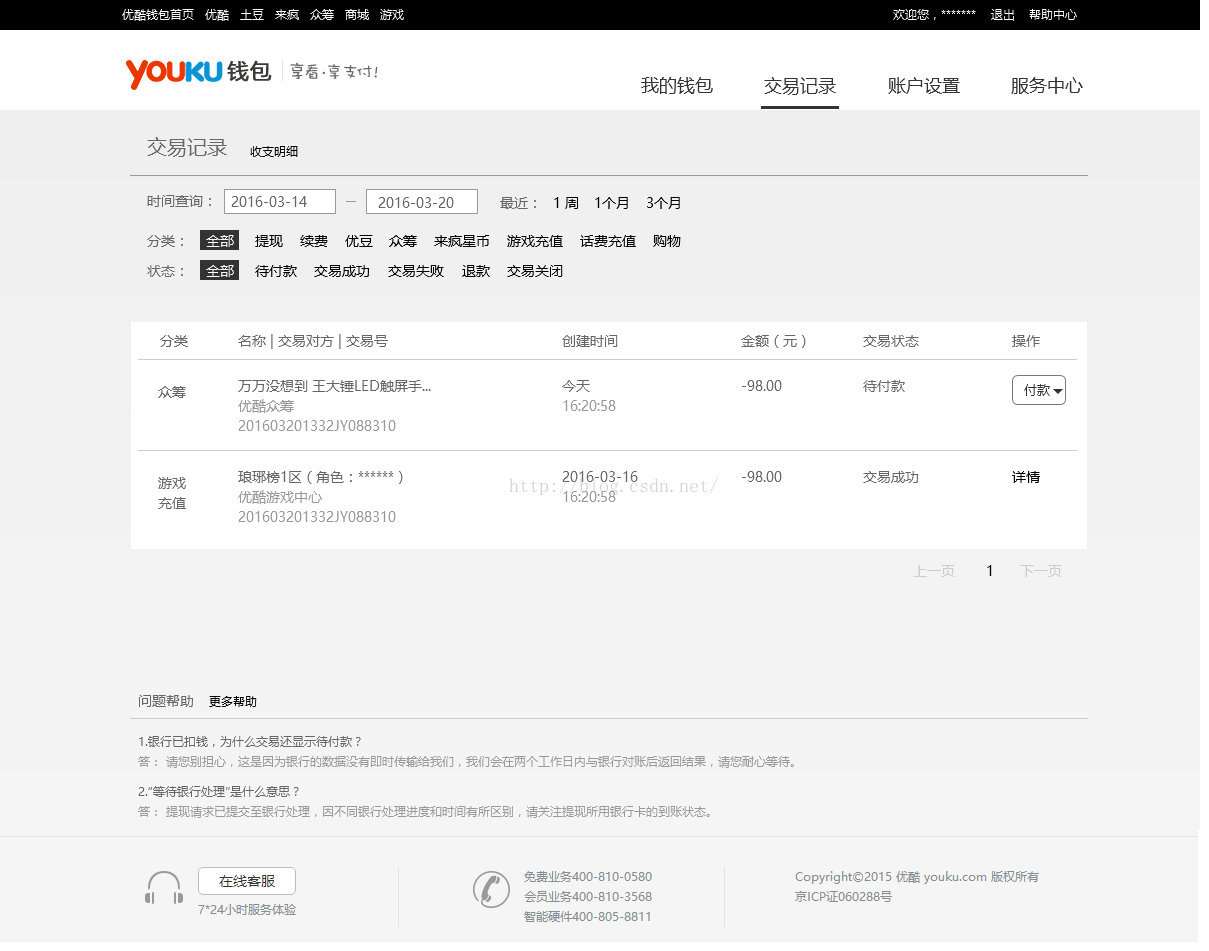
Task: Open the 我的钱包 tab
Action: 677,86
